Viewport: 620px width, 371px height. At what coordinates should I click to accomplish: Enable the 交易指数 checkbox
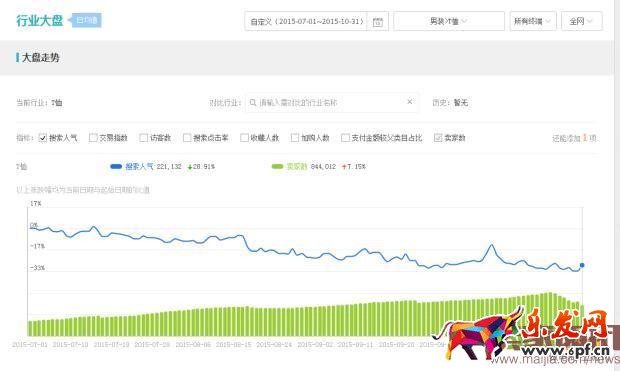(93, 138)
